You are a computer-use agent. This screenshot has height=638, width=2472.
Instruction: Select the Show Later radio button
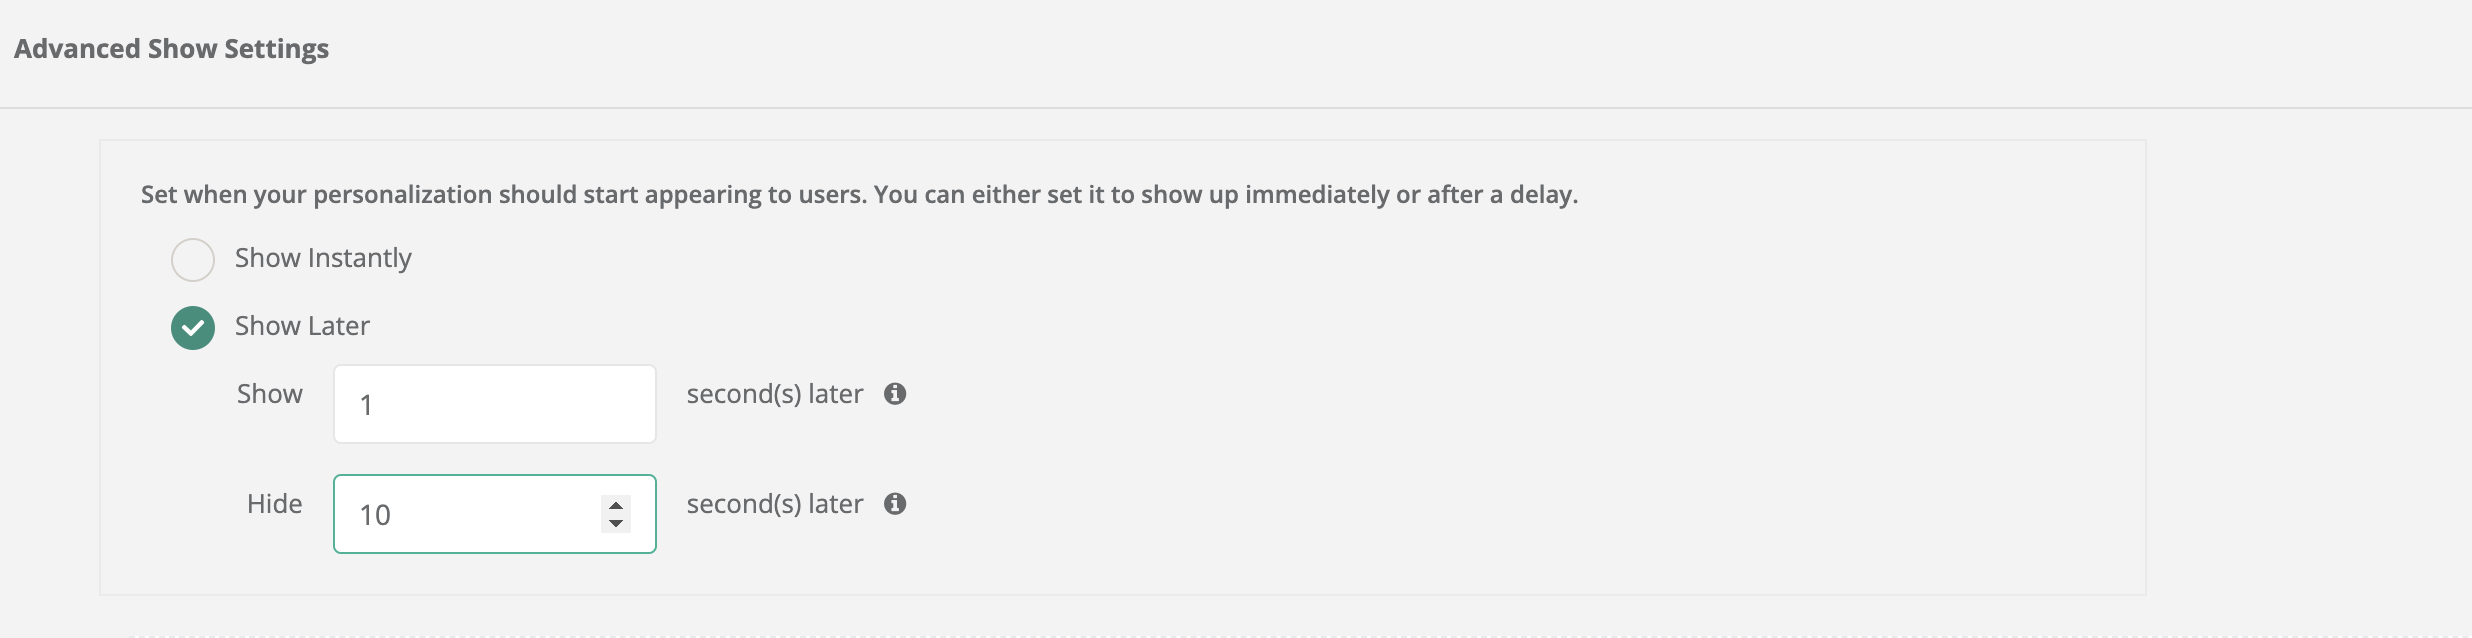coord(193,328)
